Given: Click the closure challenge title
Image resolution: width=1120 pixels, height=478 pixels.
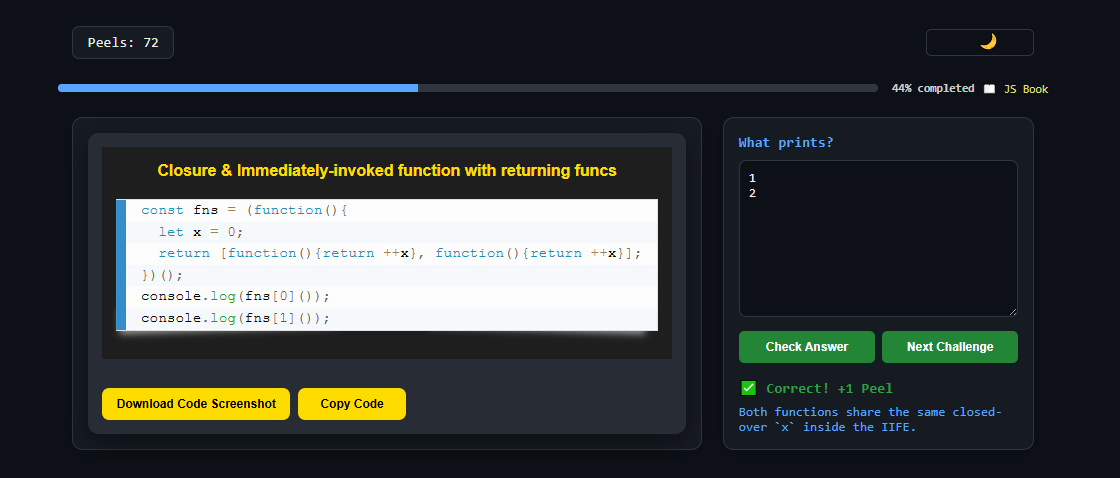Looking at the screenshot, I should (386, 171).
